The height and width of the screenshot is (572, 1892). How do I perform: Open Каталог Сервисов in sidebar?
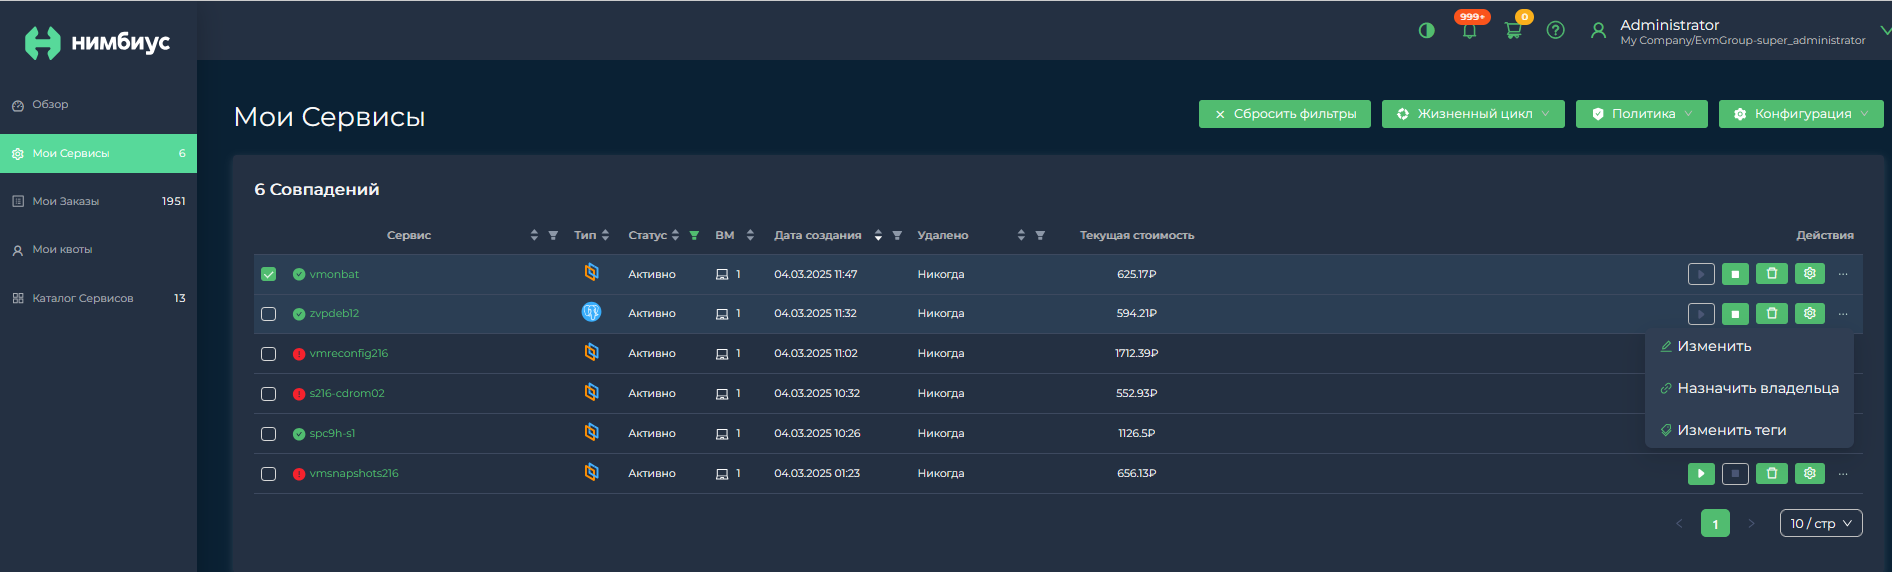tap(98, 298)
